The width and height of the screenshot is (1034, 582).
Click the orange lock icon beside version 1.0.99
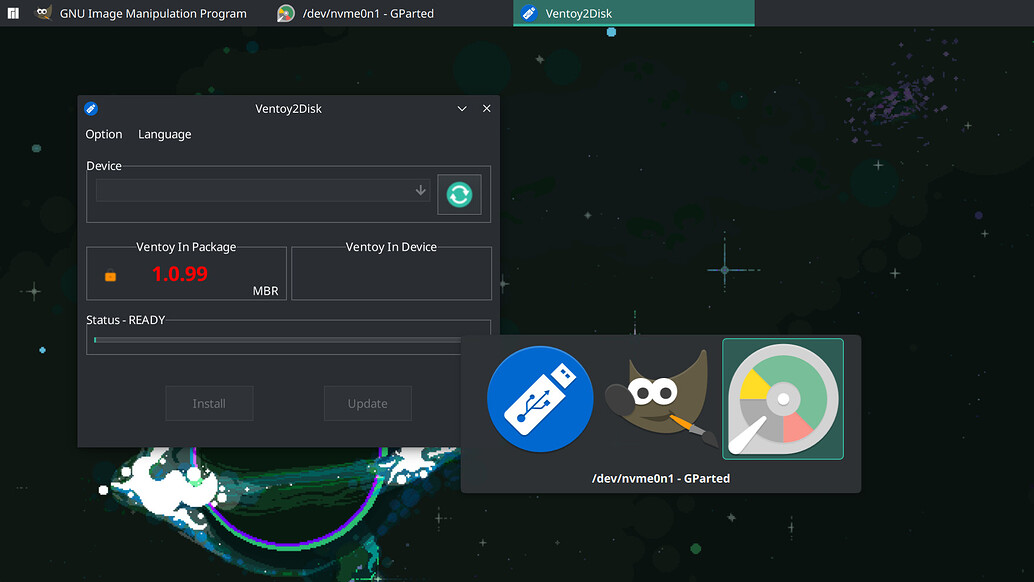[x=110, y=276]
